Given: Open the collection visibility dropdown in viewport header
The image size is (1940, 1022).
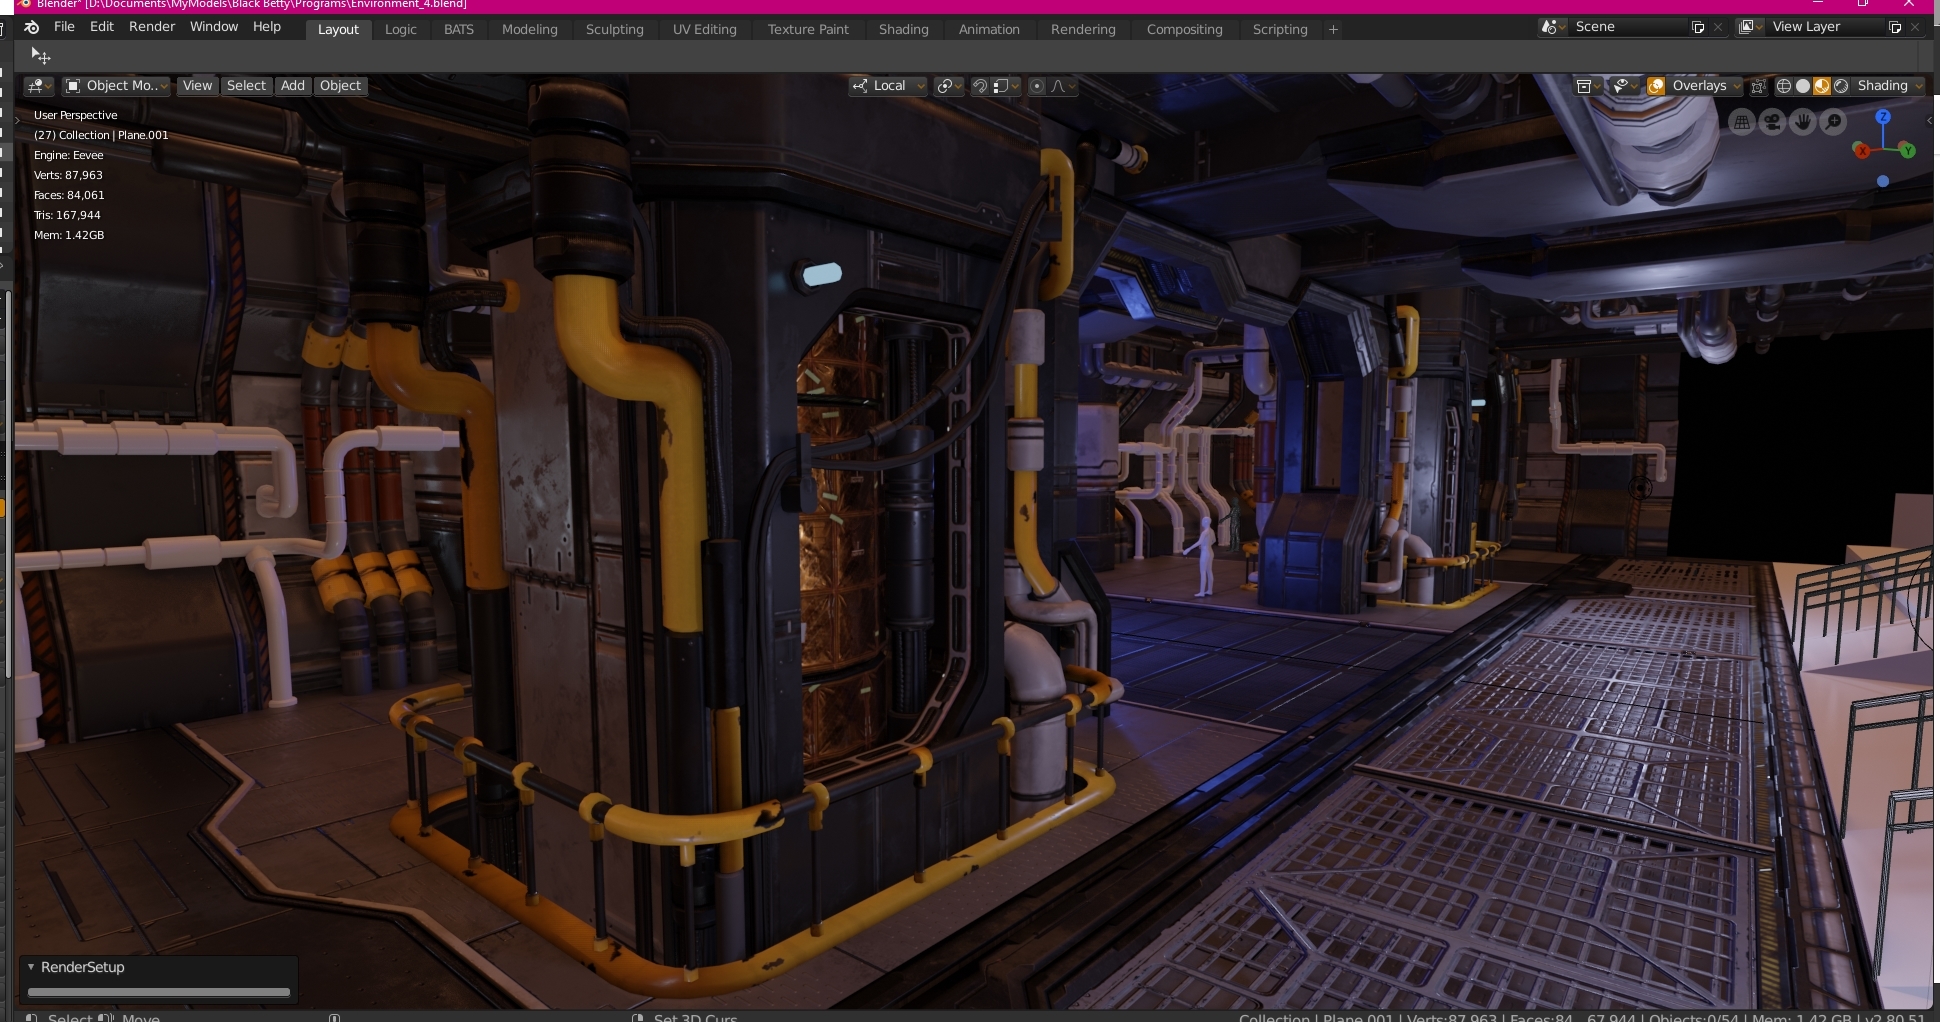Looking at the screenshot, I should pyautogui.click(x=1588, y=86).
